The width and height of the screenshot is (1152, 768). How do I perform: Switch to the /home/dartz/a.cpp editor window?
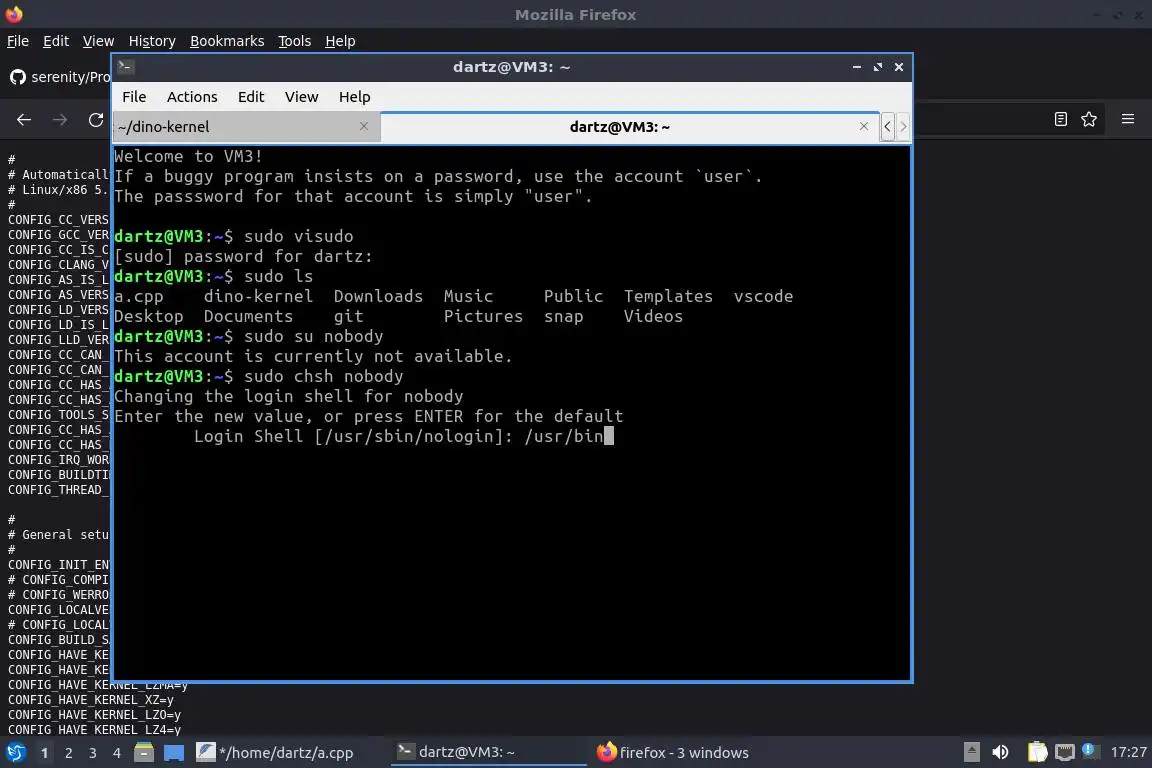tap(275, 753)
